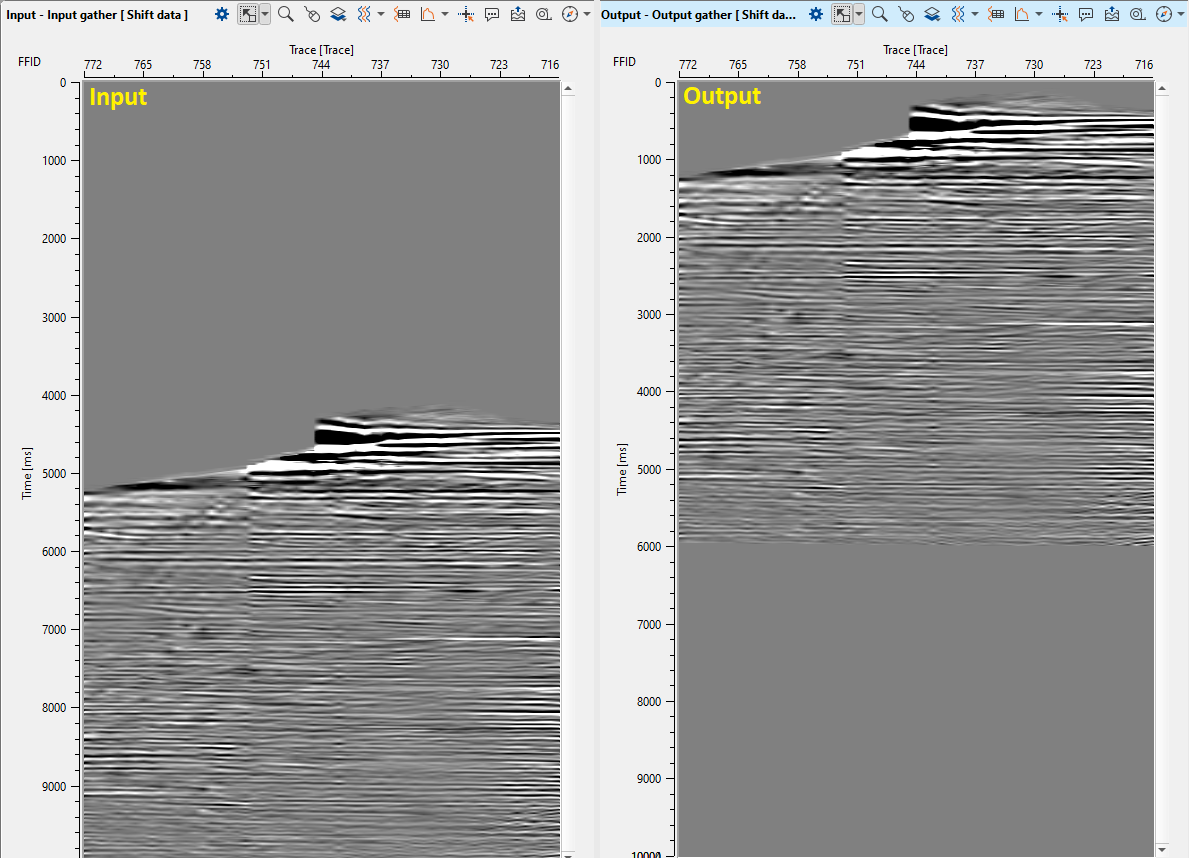This screenshot has width=1189, height=858.
Task: Click the Input gather panel title
Action: pos(97,14)
